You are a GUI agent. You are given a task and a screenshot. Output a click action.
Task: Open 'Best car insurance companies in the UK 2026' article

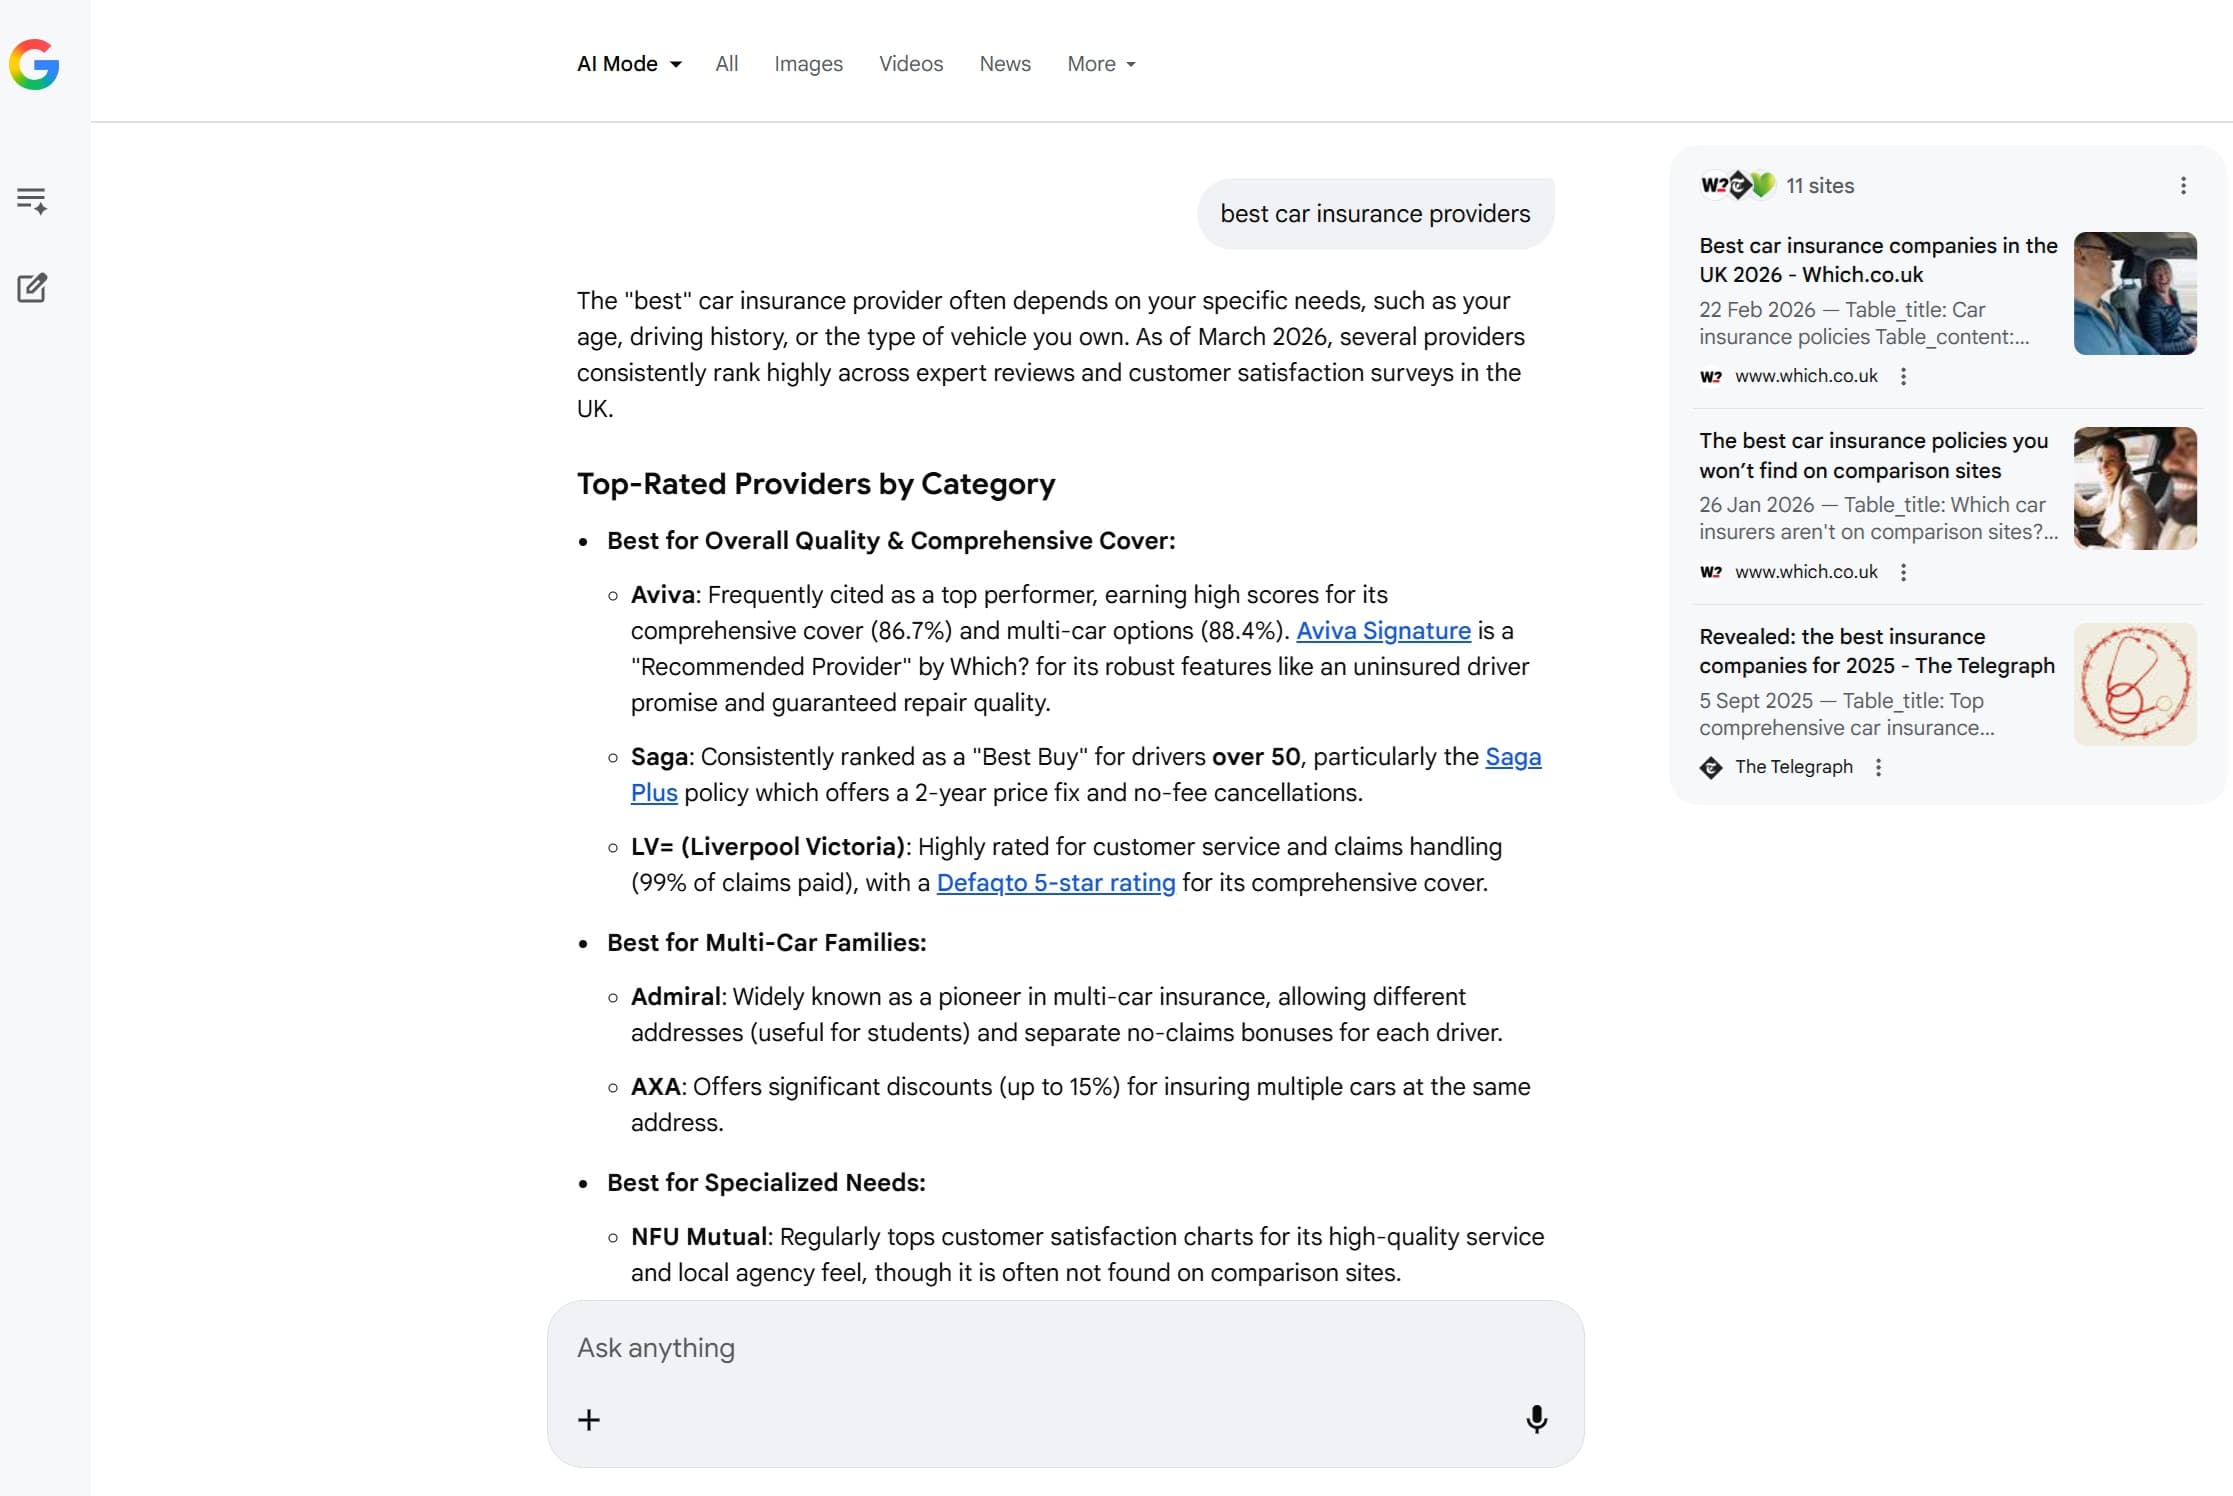click(x=1878, y=260)
